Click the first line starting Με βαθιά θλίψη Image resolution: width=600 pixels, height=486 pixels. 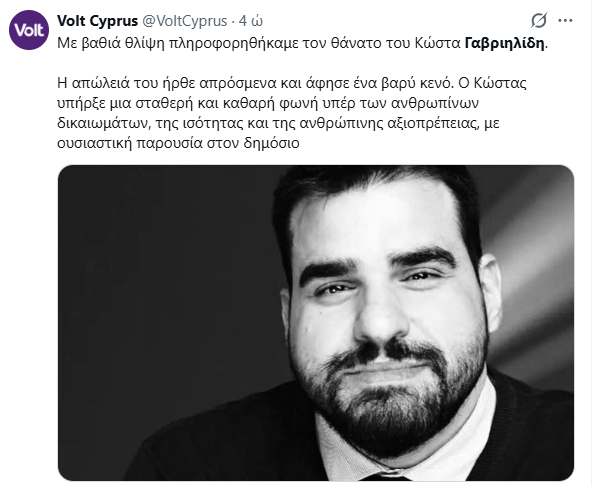click(x=302, y=43)
